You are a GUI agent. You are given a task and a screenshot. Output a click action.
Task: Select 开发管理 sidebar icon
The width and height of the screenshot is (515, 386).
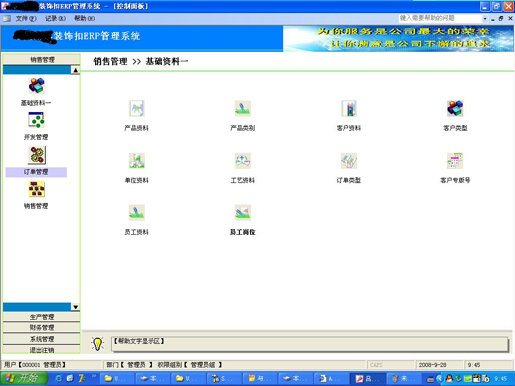36,120
